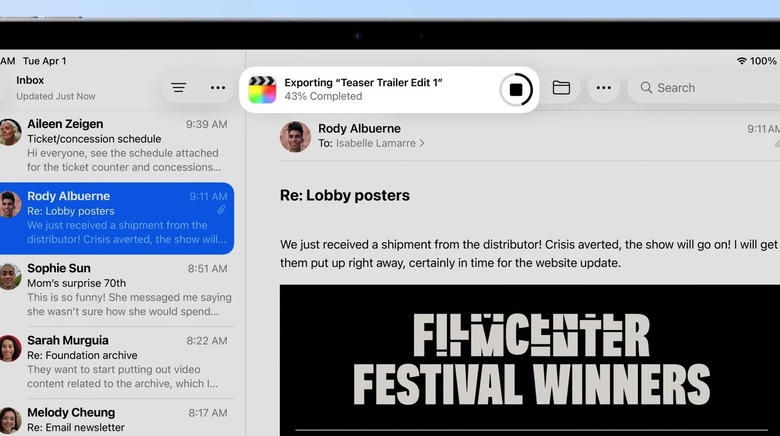Viewport: 780px width, 436px height.
Task: Open the mailbox filter list icon
Action: pos(179,88)
